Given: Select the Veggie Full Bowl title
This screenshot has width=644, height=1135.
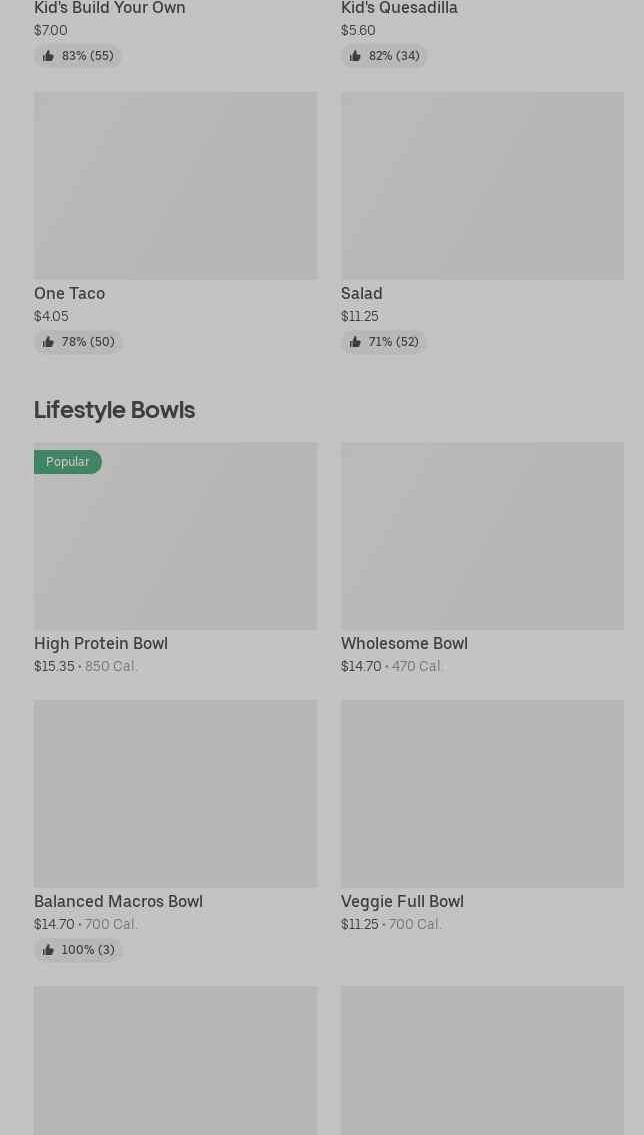Looking at the screenshot, I should (402, 901).
